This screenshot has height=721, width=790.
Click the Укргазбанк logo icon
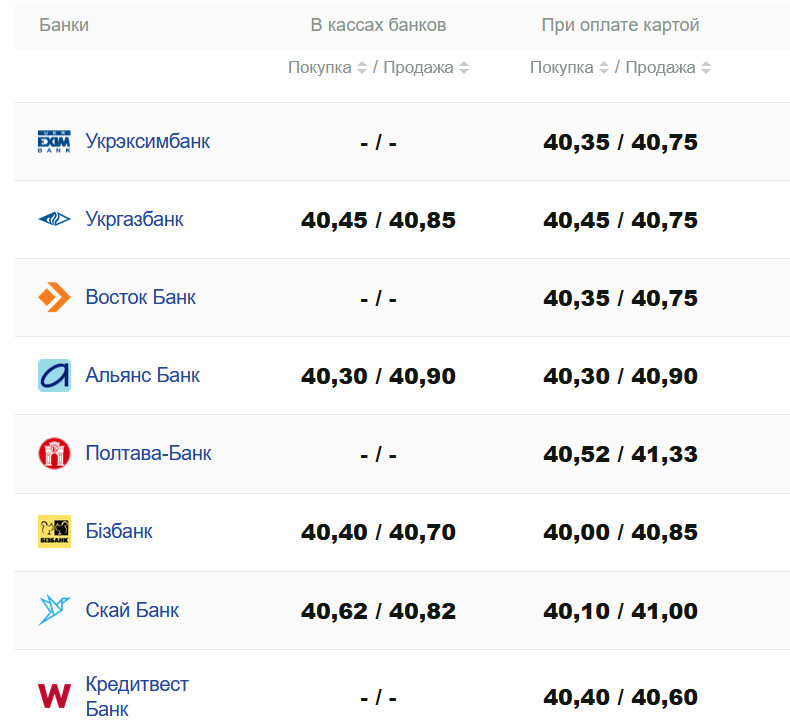click(x=54, y=219)
